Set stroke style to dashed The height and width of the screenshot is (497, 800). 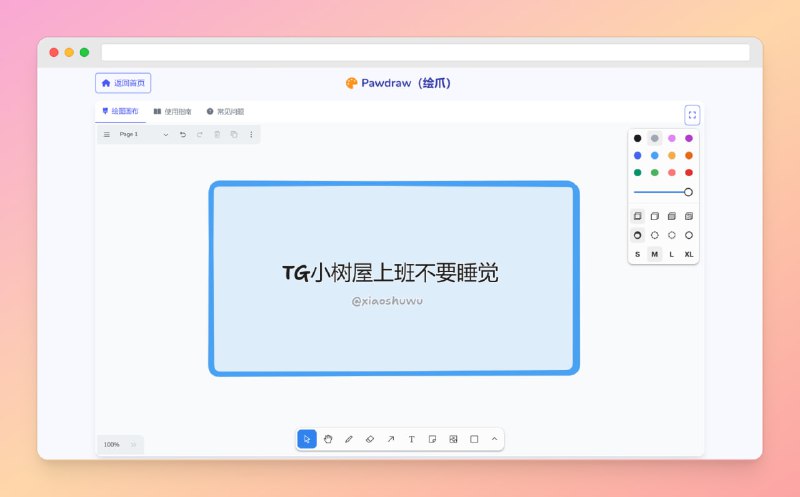pyautogui.click(x=655, y=235)
